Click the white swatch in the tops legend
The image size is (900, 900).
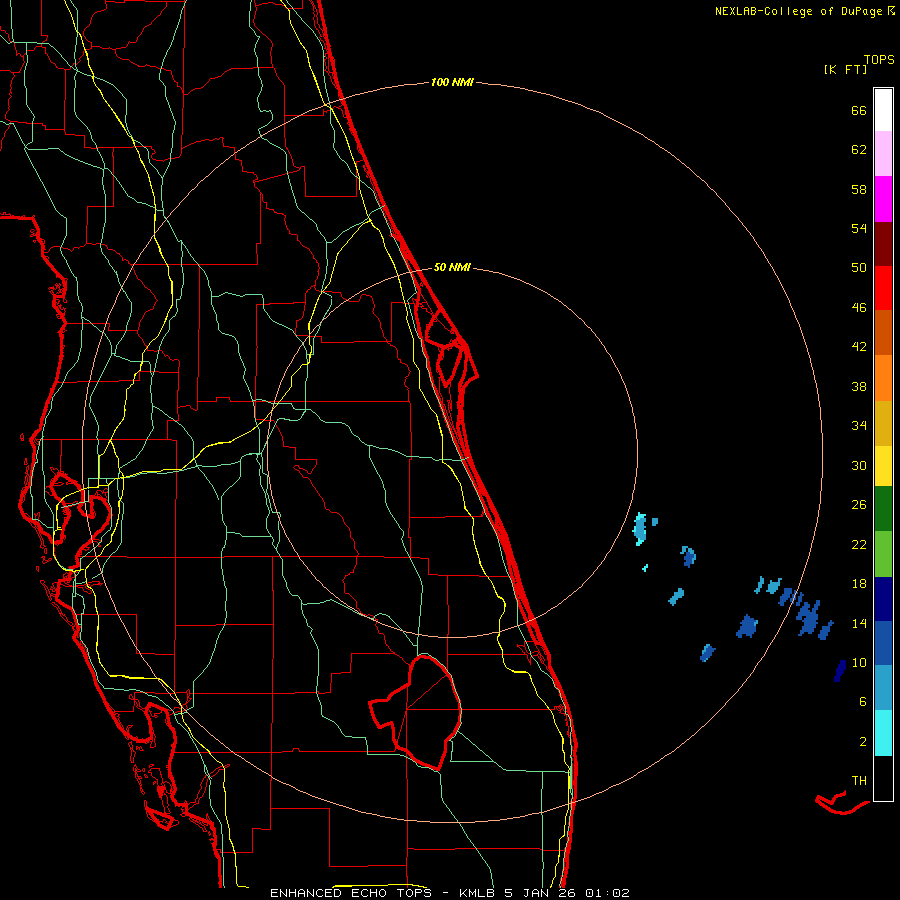[883, 110]
